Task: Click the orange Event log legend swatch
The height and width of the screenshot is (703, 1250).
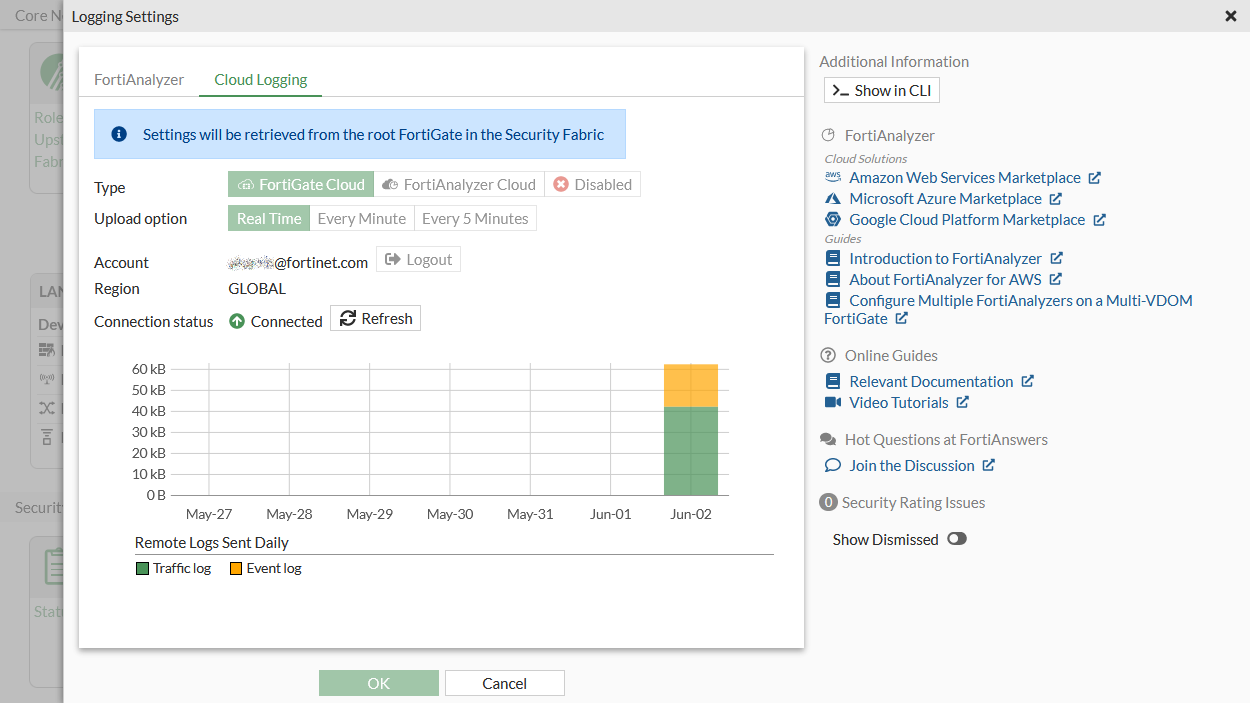Action: coord(236,568)
